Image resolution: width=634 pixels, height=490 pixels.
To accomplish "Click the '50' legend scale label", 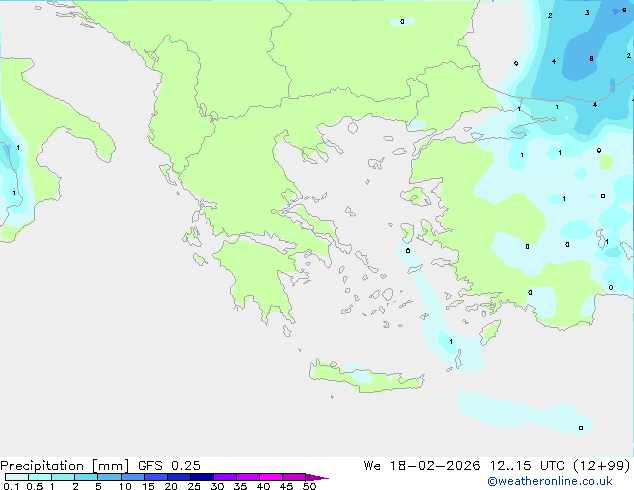I will [310, 486].
